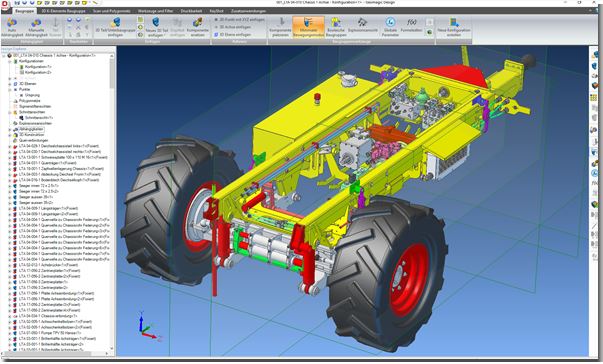Select Seeger innen 72 x 2.5<1> part
The height and width of the screenshot is (364, 603).
point(38,186)
